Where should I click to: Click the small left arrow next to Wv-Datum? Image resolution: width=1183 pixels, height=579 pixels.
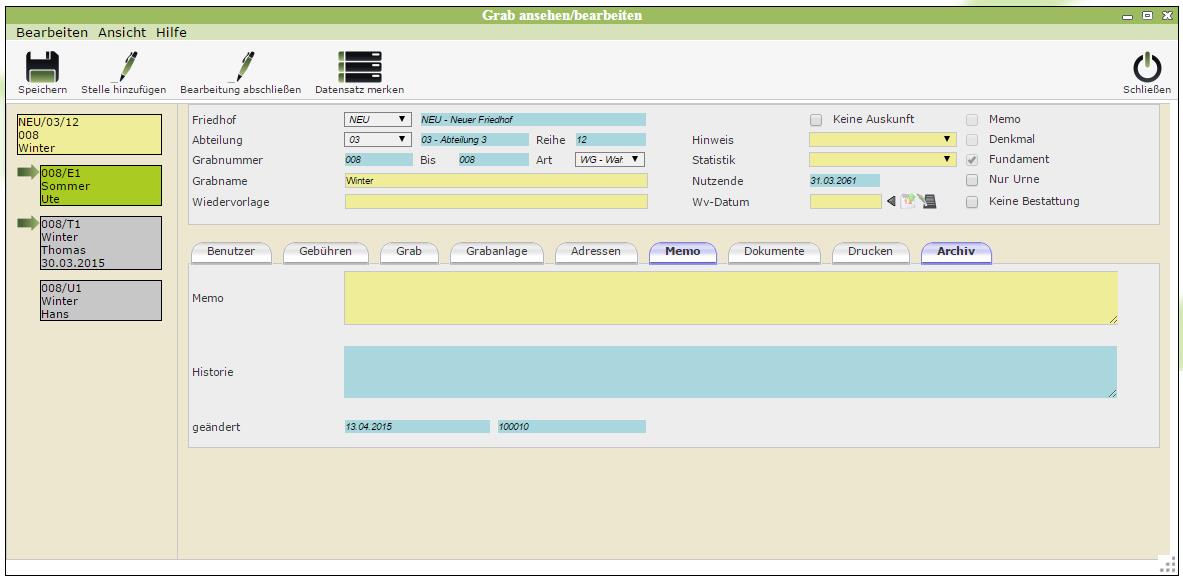click(x=891, y=201)
